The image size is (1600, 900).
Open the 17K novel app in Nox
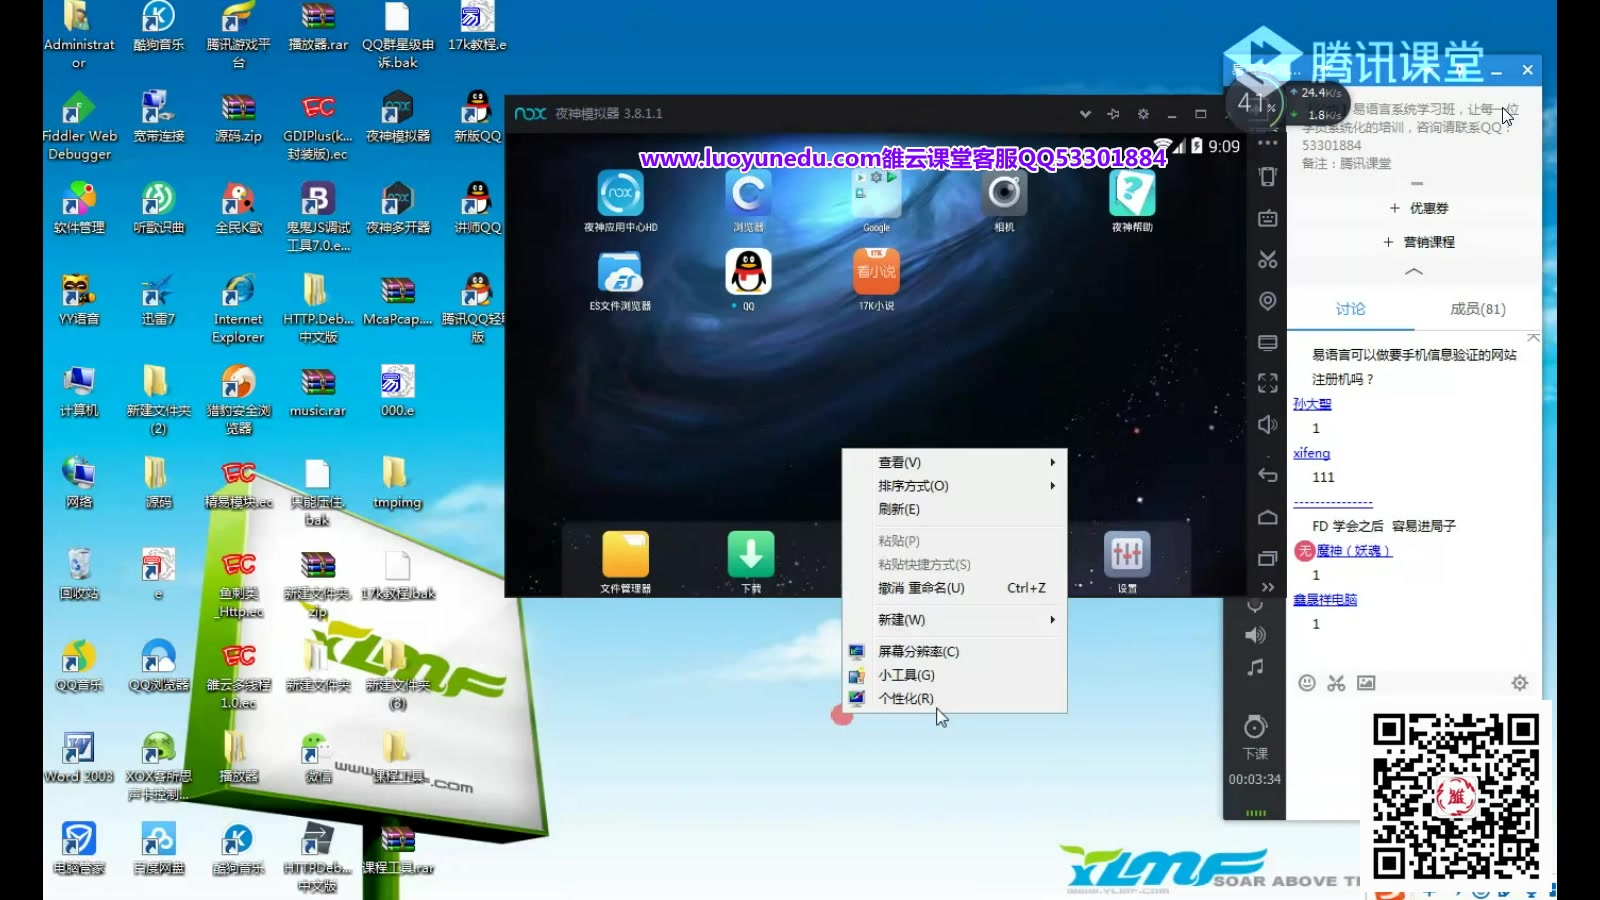click(x=876, y=272)
